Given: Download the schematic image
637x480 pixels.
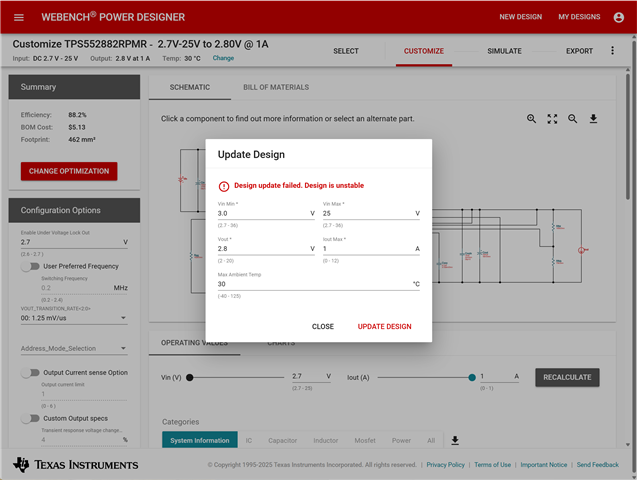Looking at the screenshot, I should point(593,119).
